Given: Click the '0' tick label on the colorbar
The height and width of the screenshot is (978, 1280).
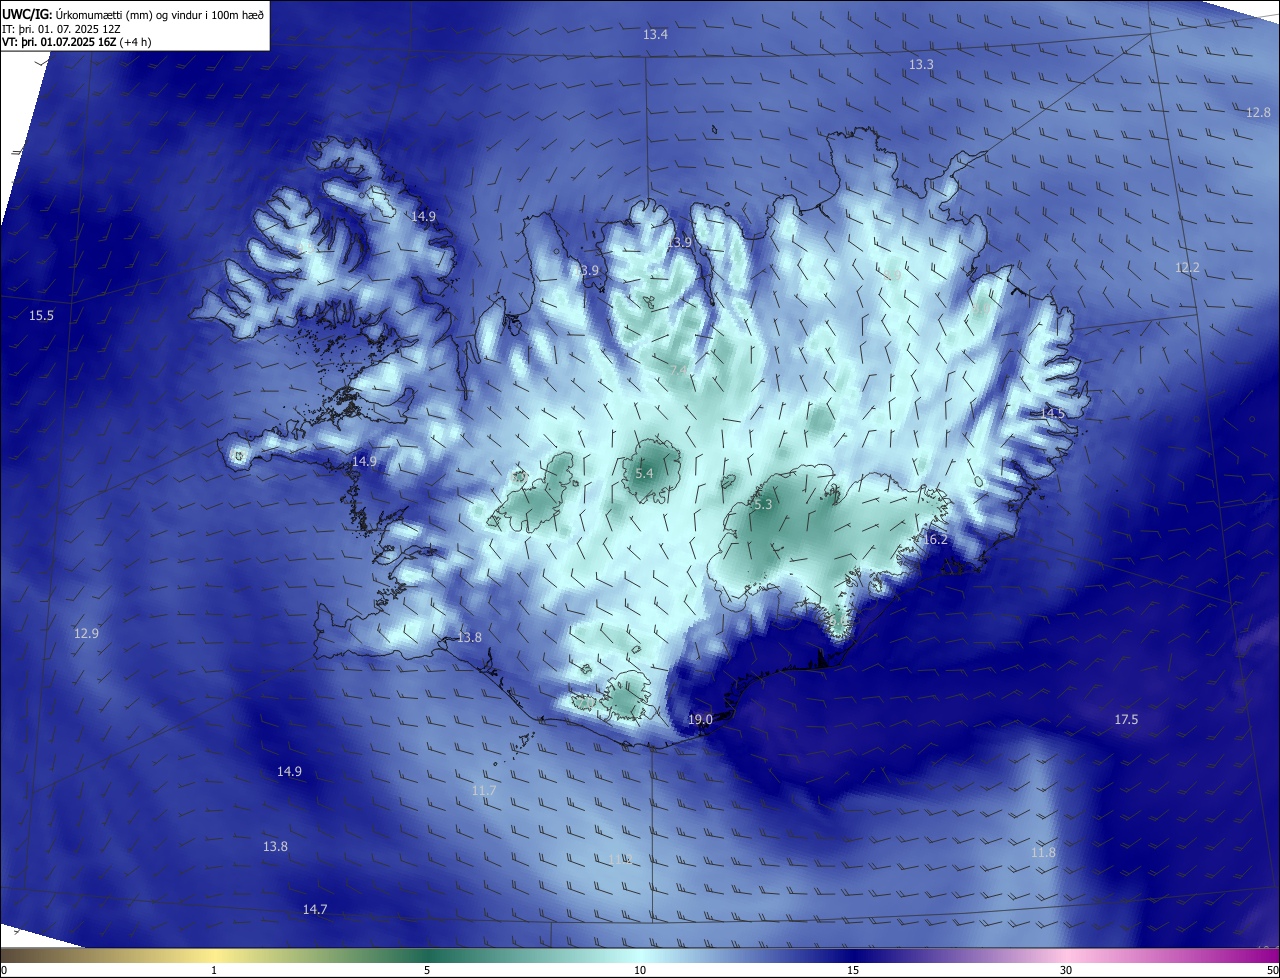Looking at the screenshot, I should click(4, 970).
